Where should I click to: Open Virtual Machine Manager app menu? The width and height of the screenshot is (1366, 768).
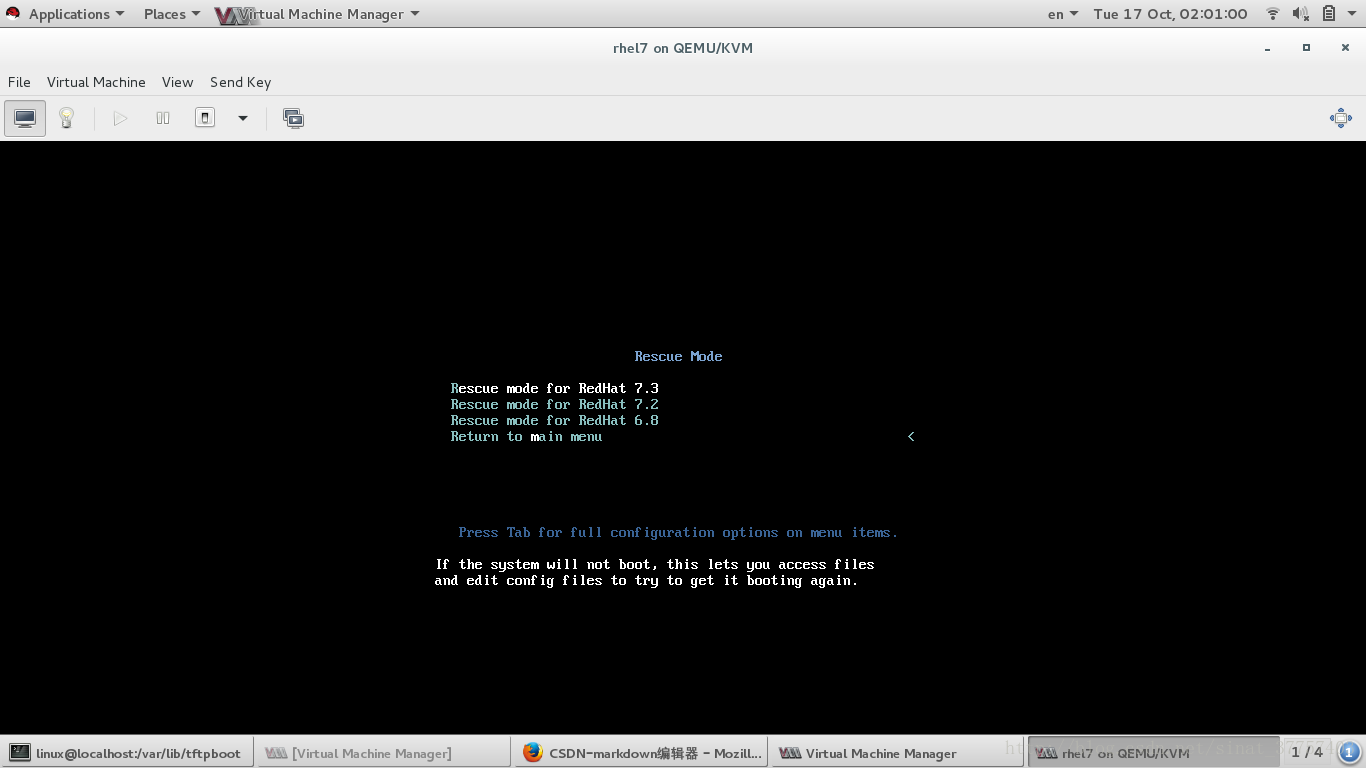coord(318,14)
